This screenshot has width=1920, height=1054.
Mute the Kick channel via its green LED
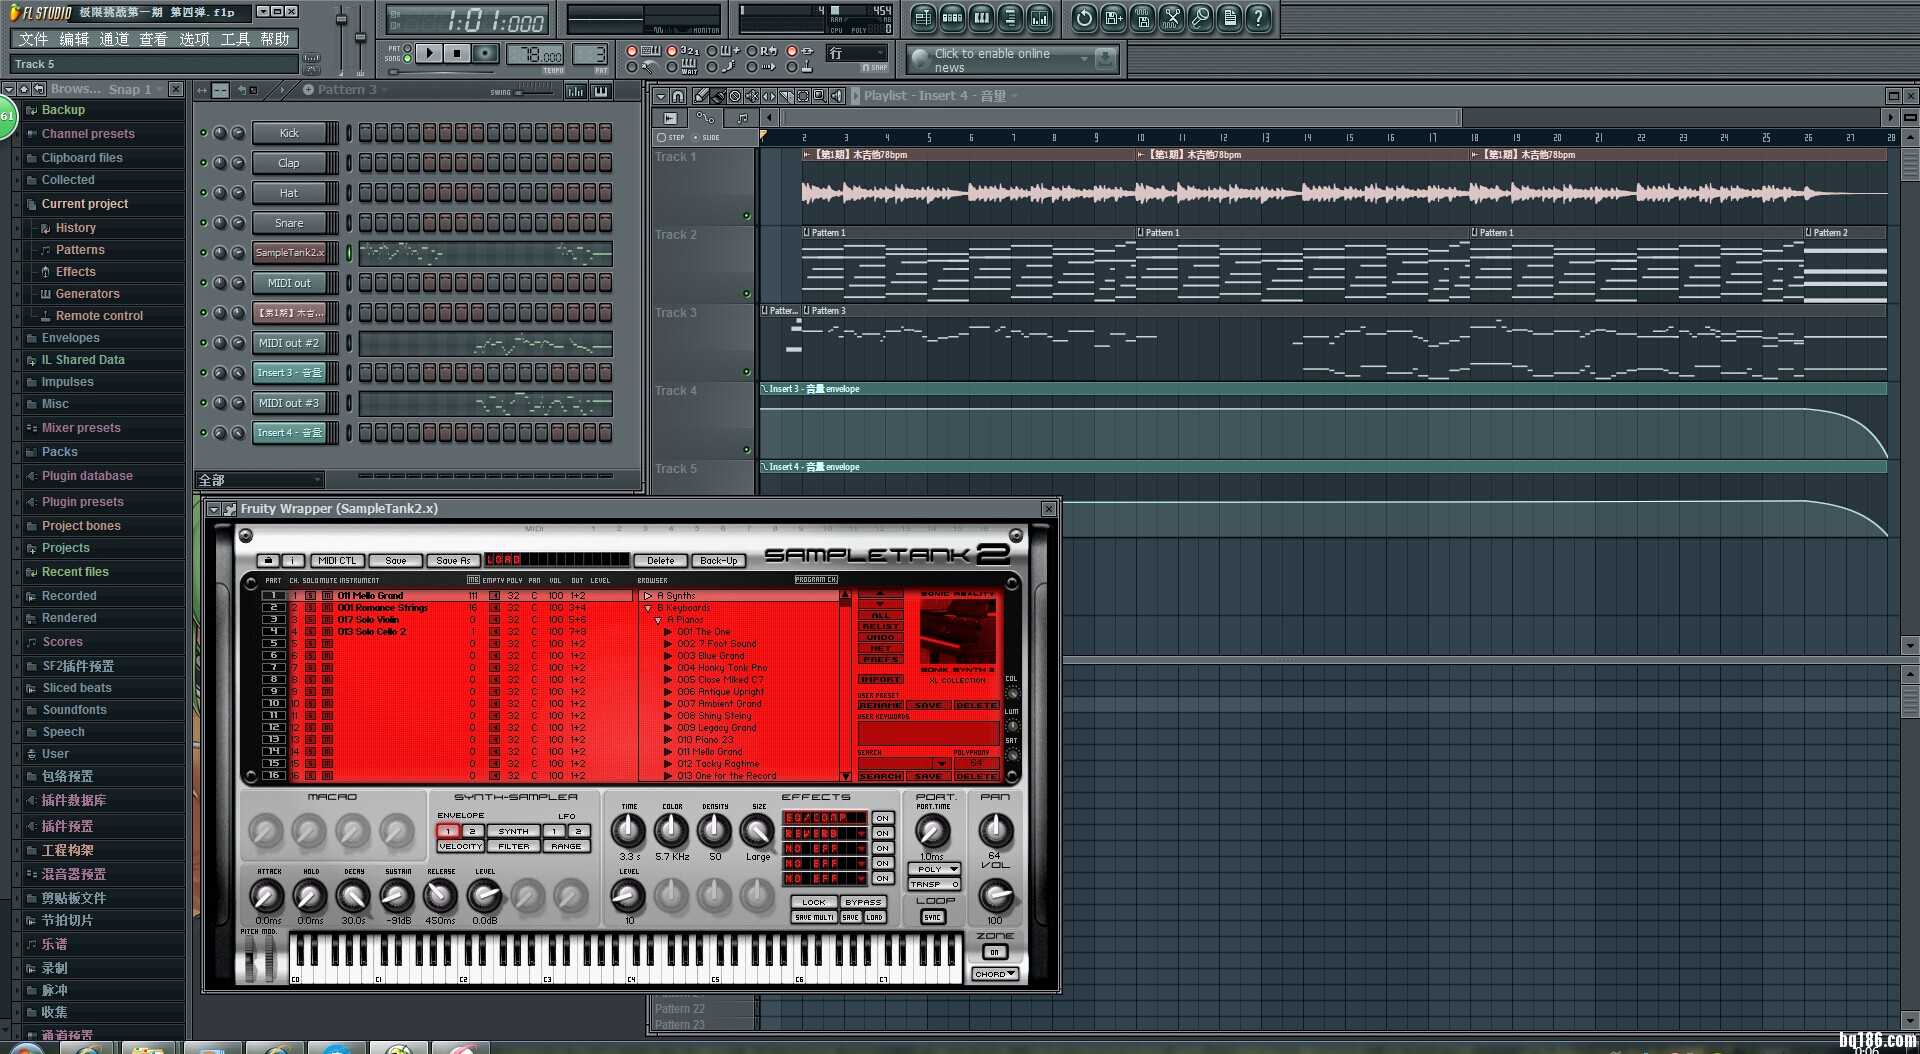204,133
